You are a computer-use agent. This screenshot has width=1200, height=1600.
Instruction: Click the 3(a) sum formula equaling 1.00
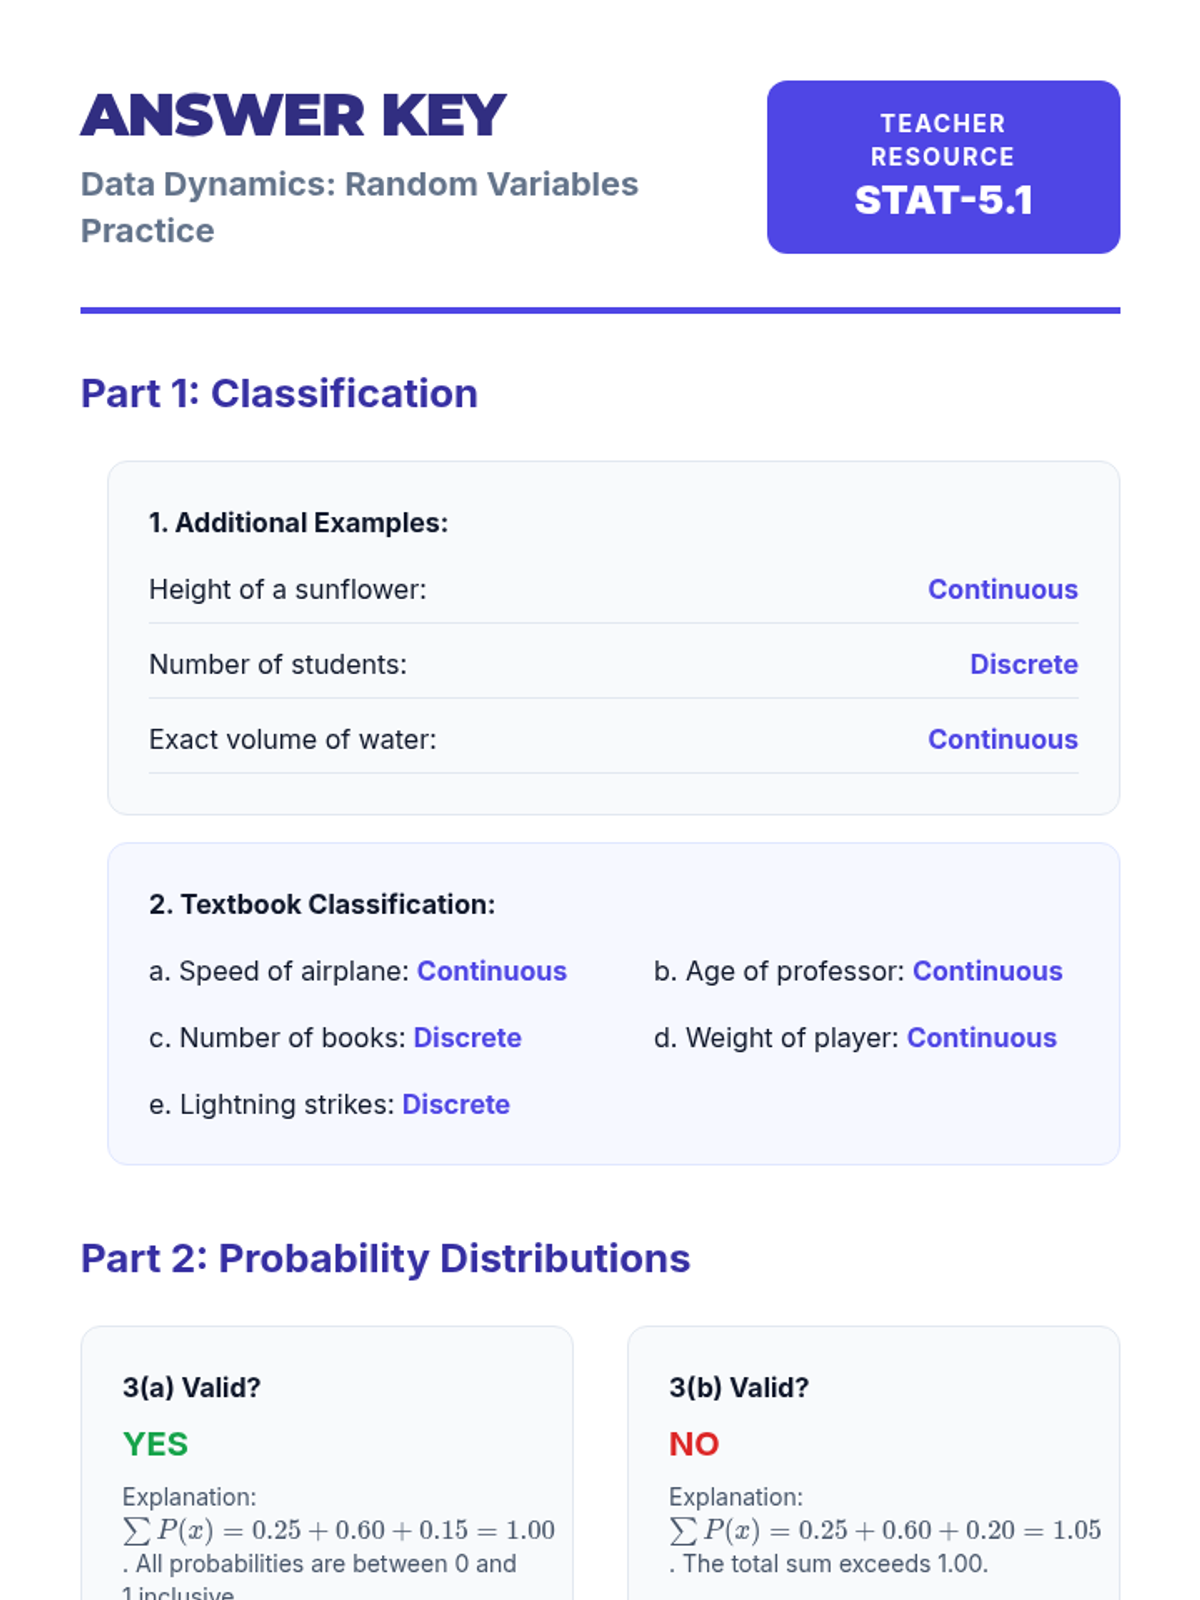pos(338,1530)
